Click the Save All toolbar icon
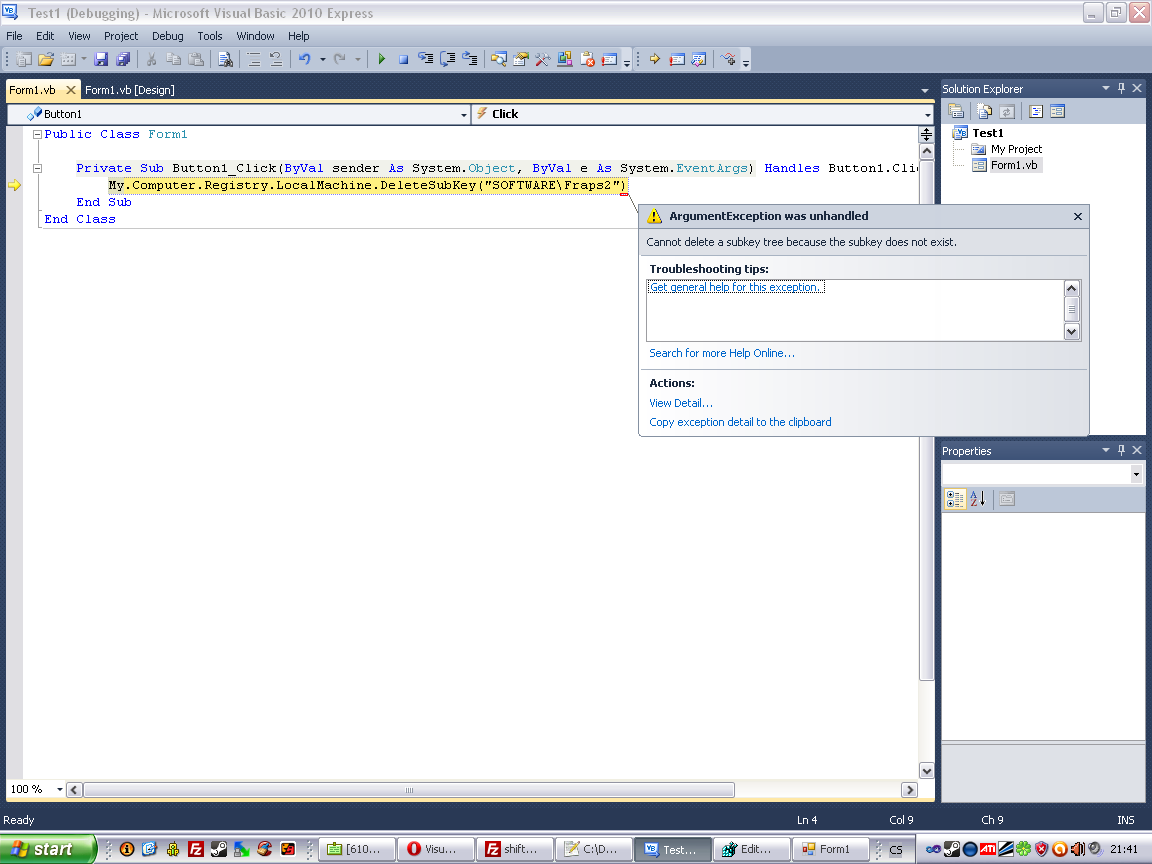Screen dimensions: 1152x864 (123, 60)
